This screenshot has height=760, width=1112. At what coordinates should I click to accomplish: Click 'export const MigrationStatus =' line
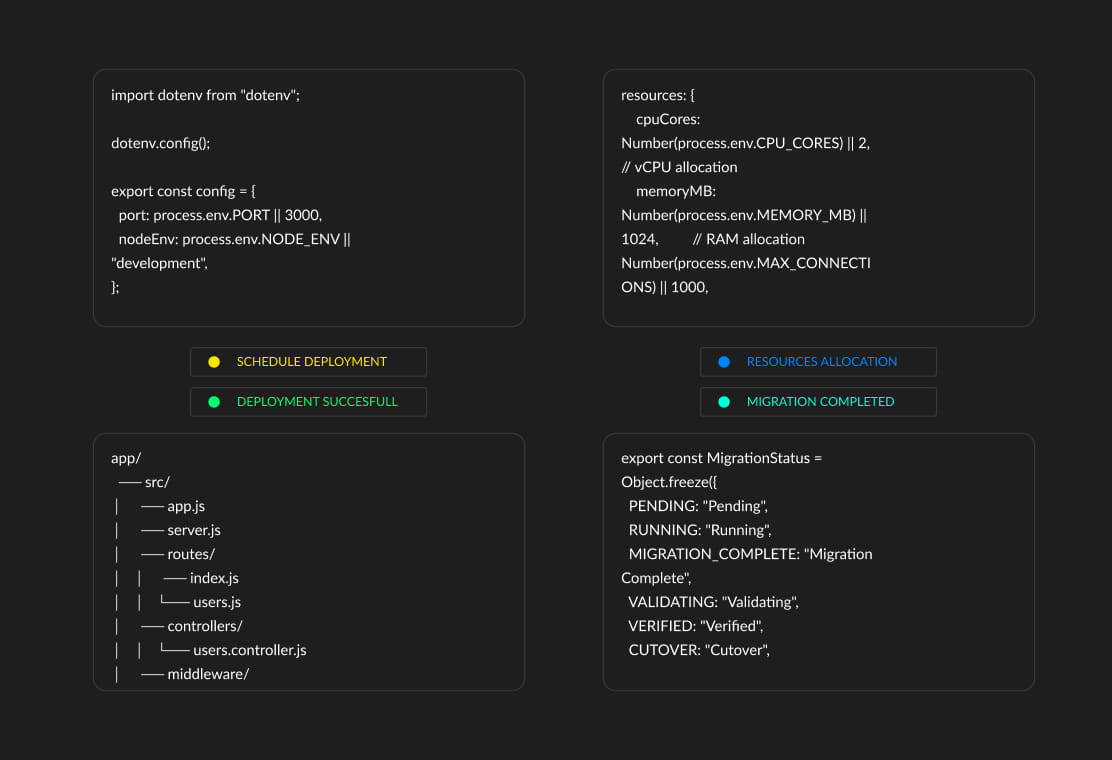click(721, 458)
